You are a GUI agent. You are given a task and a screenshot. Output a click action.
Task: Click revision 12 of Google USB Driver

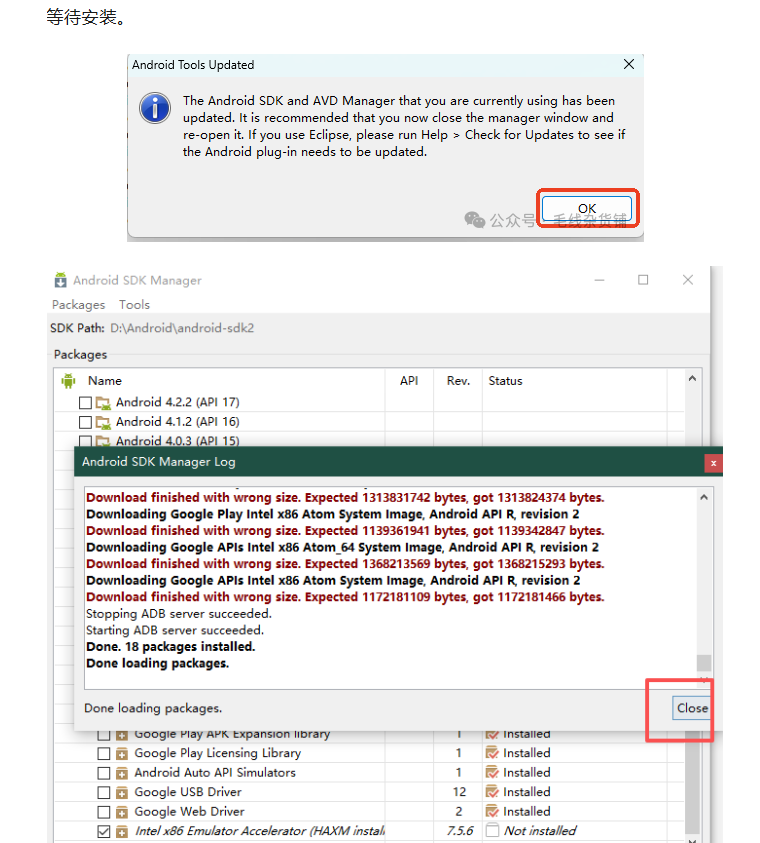coord(459,792)
